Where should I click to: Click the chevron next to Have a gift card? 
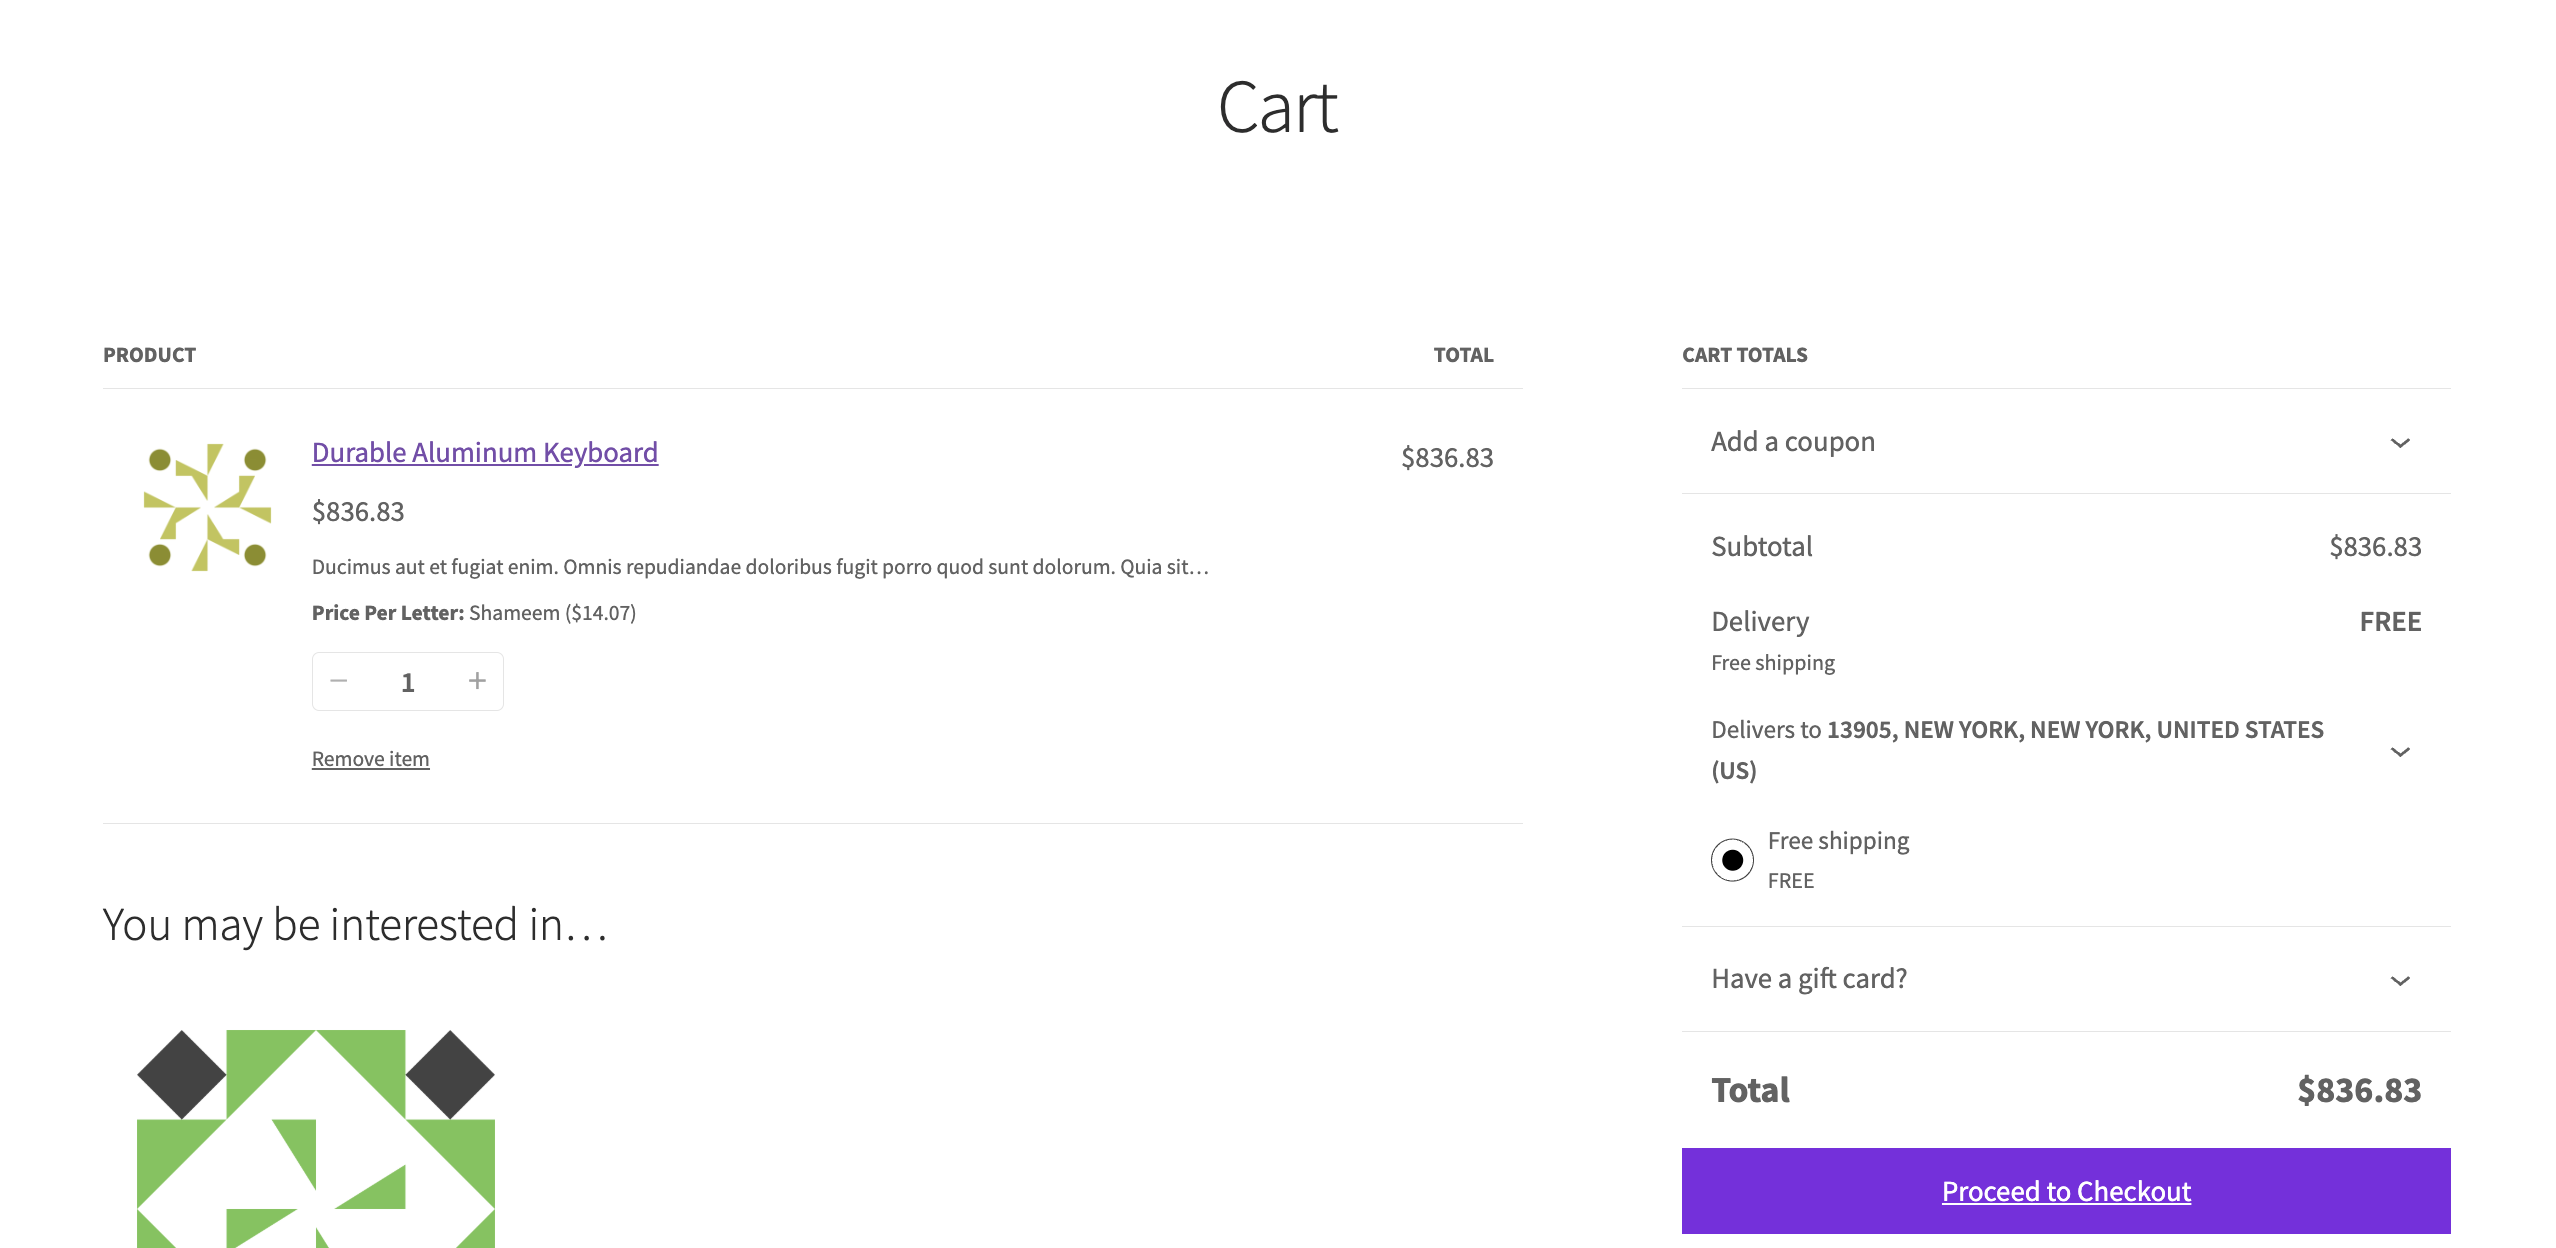[2400, 981]
